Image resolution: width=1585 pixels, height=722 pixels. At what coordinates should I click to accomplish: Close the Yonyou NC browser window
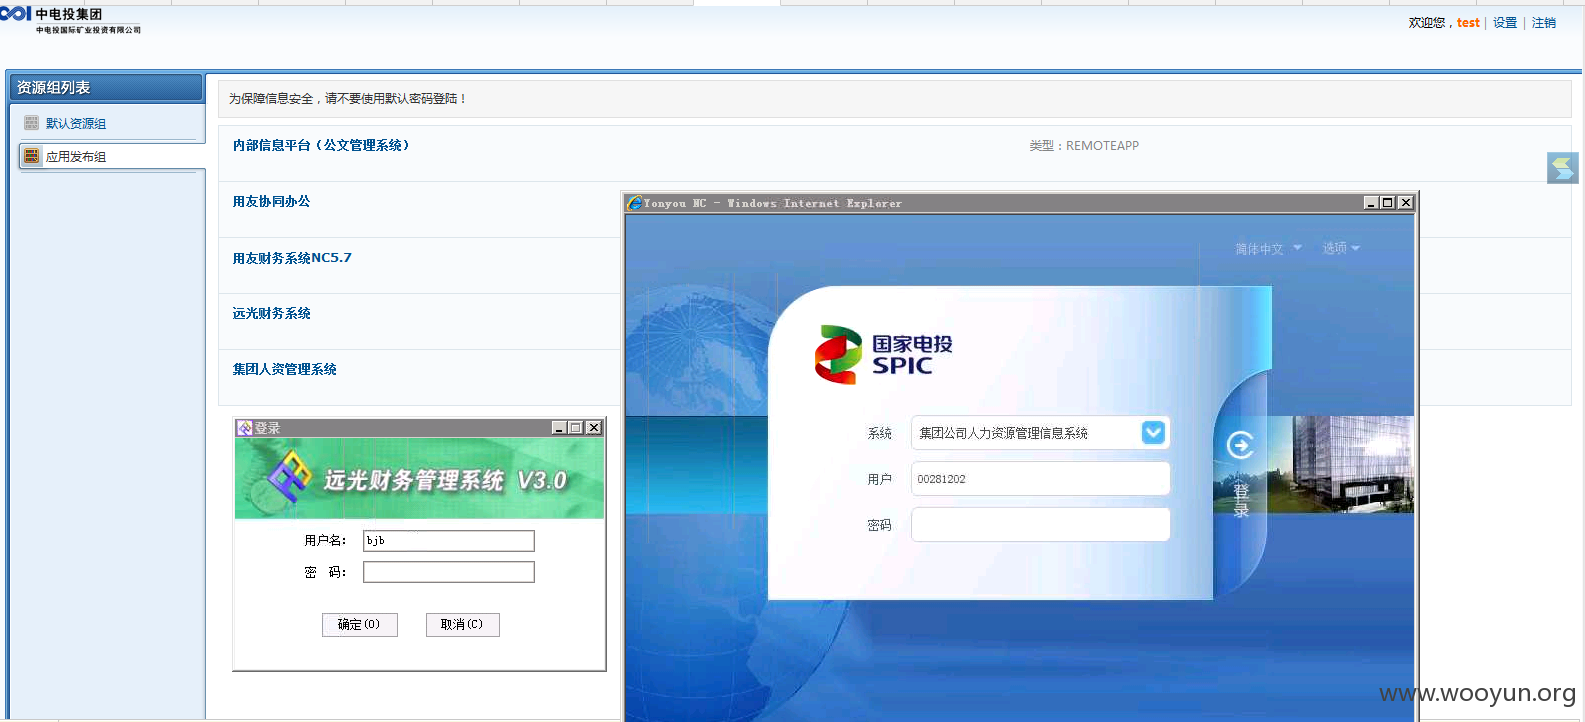[1405, 203]
